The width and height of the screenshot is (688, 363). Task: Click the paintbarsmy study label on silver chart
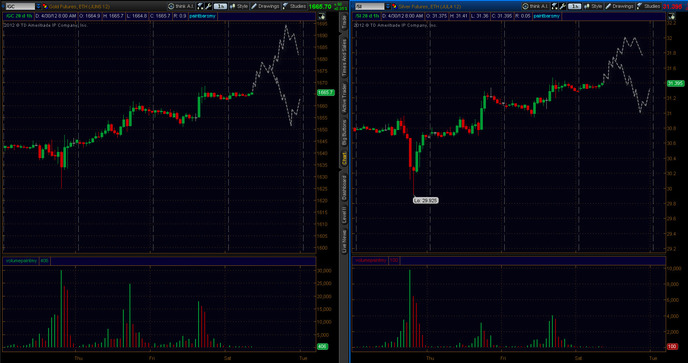547,16
